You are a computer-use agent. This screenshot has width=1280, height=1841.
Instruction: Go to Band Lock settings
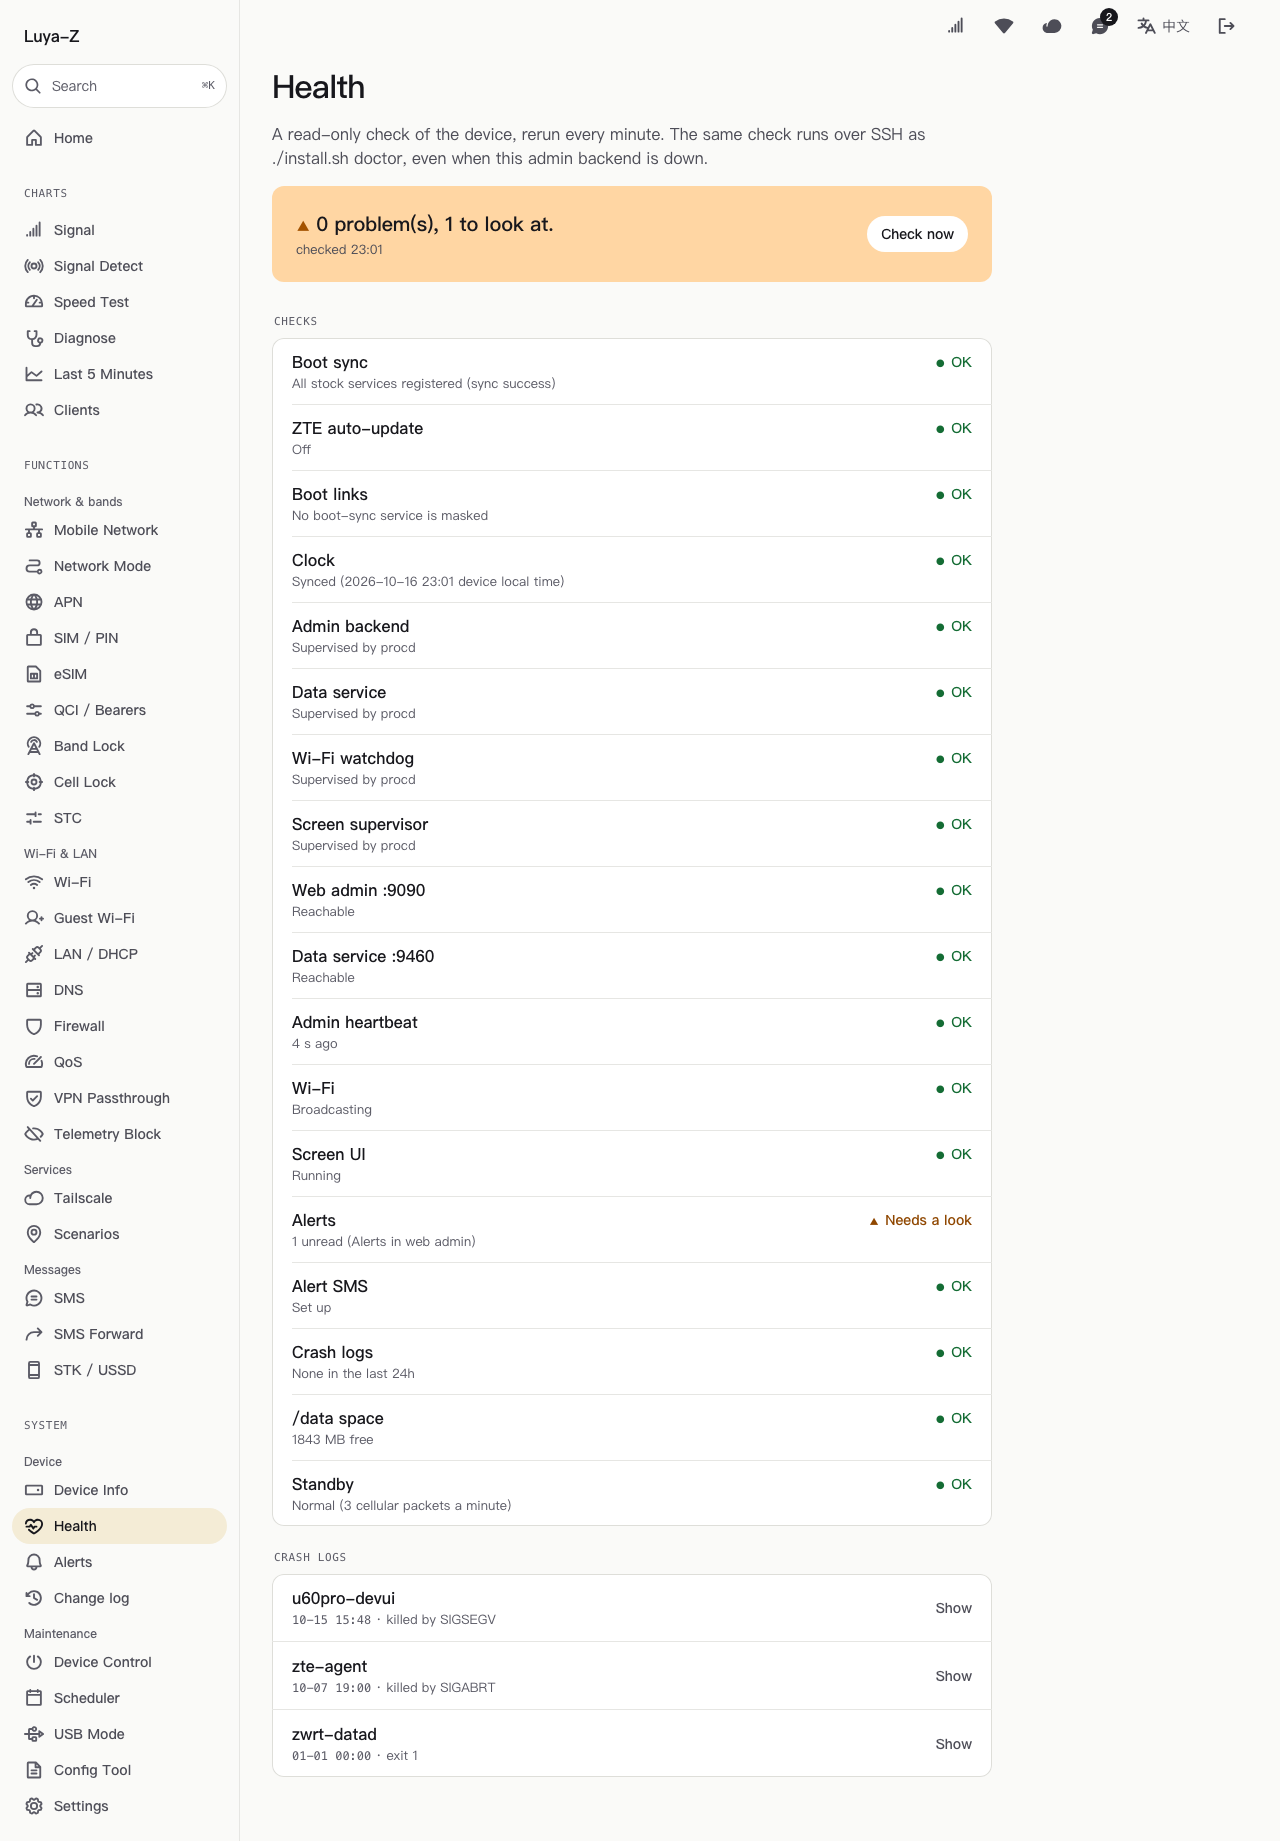[x=119, y=746]
